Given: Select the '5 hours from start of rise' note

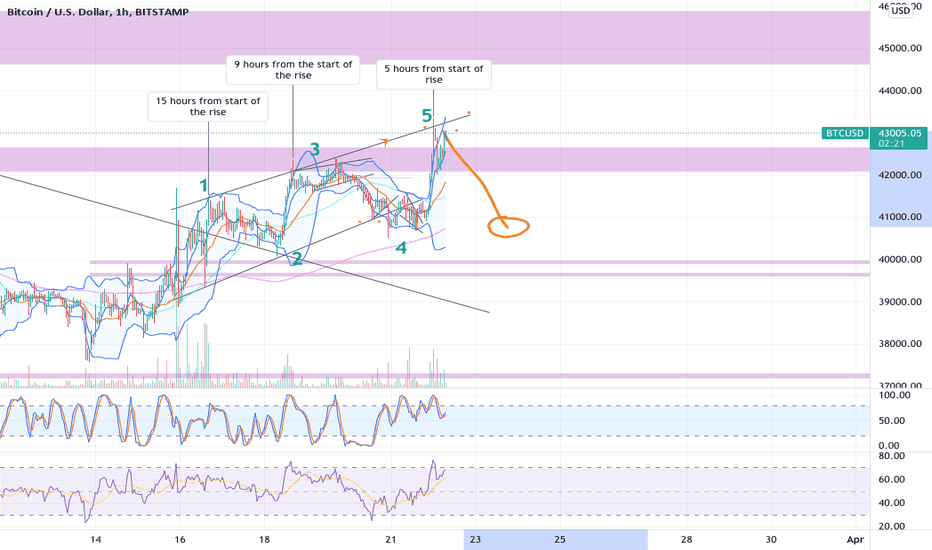Looking at the screenshot, I should pos(433,74).
